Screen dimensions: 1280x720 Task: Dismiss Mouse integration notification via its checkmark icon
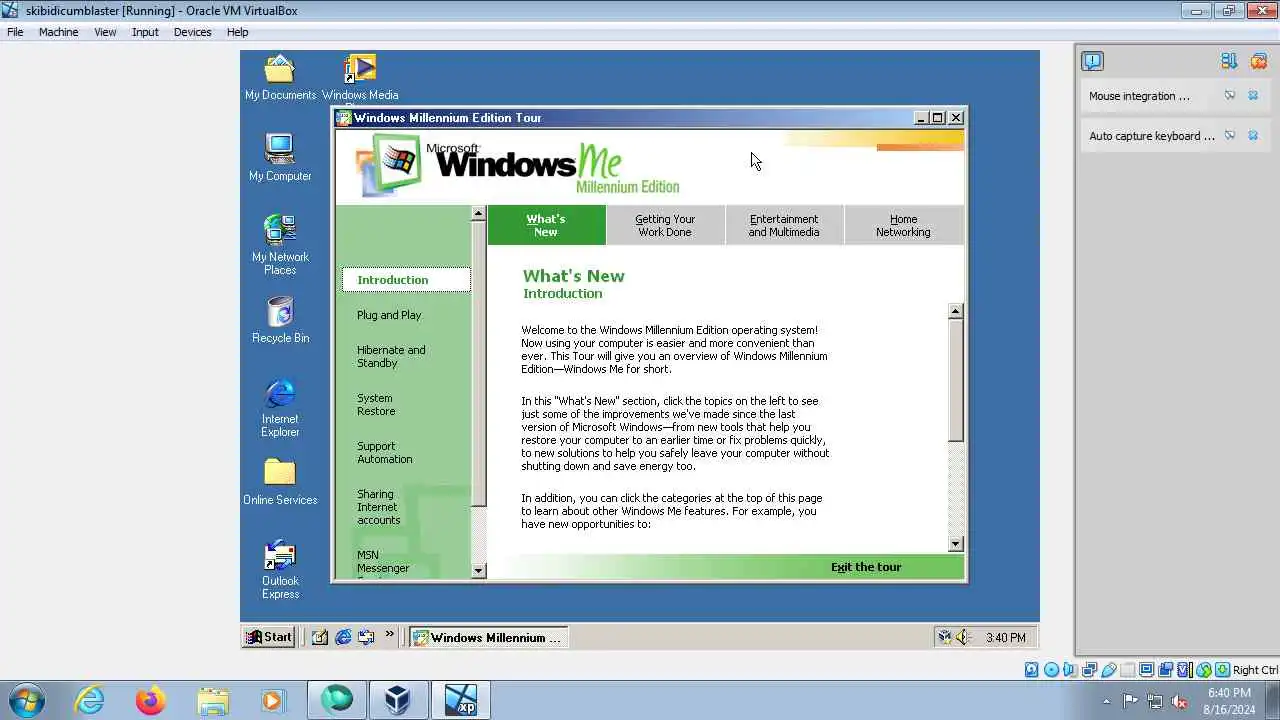(x=1230, y=96)
